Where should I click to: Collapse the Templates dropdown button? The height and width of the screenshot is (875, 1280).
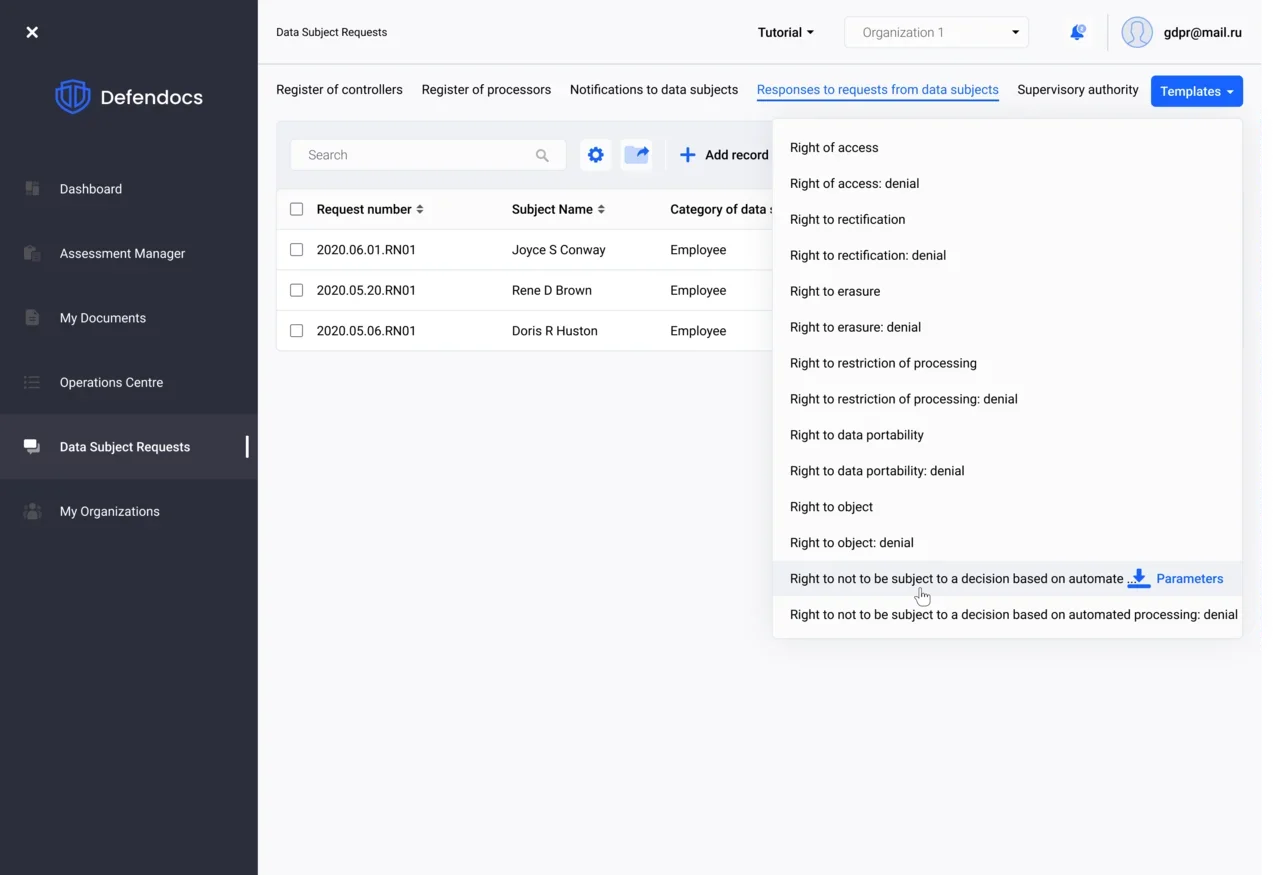[x=1196, y=91]
